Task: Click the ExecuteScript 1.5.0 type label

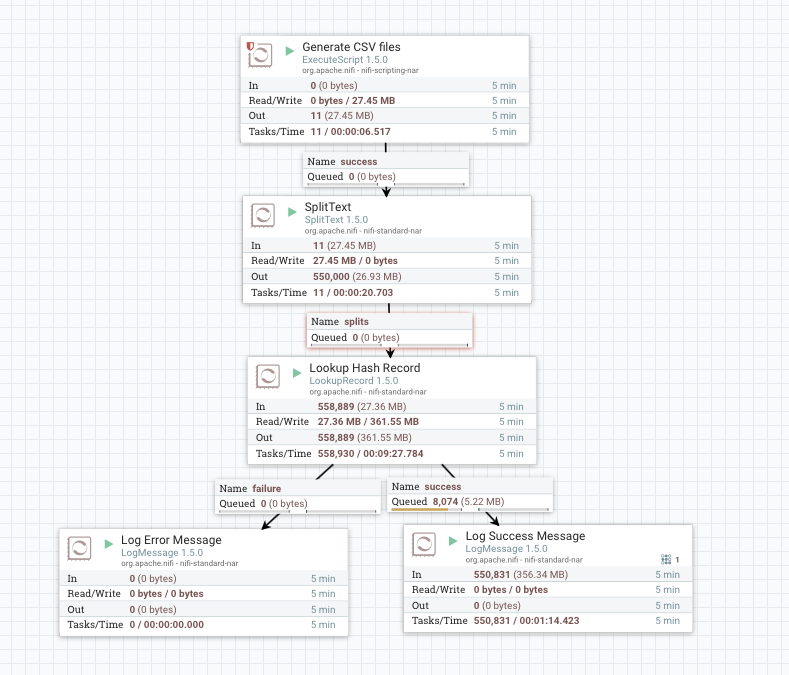Action: (345, 59)
